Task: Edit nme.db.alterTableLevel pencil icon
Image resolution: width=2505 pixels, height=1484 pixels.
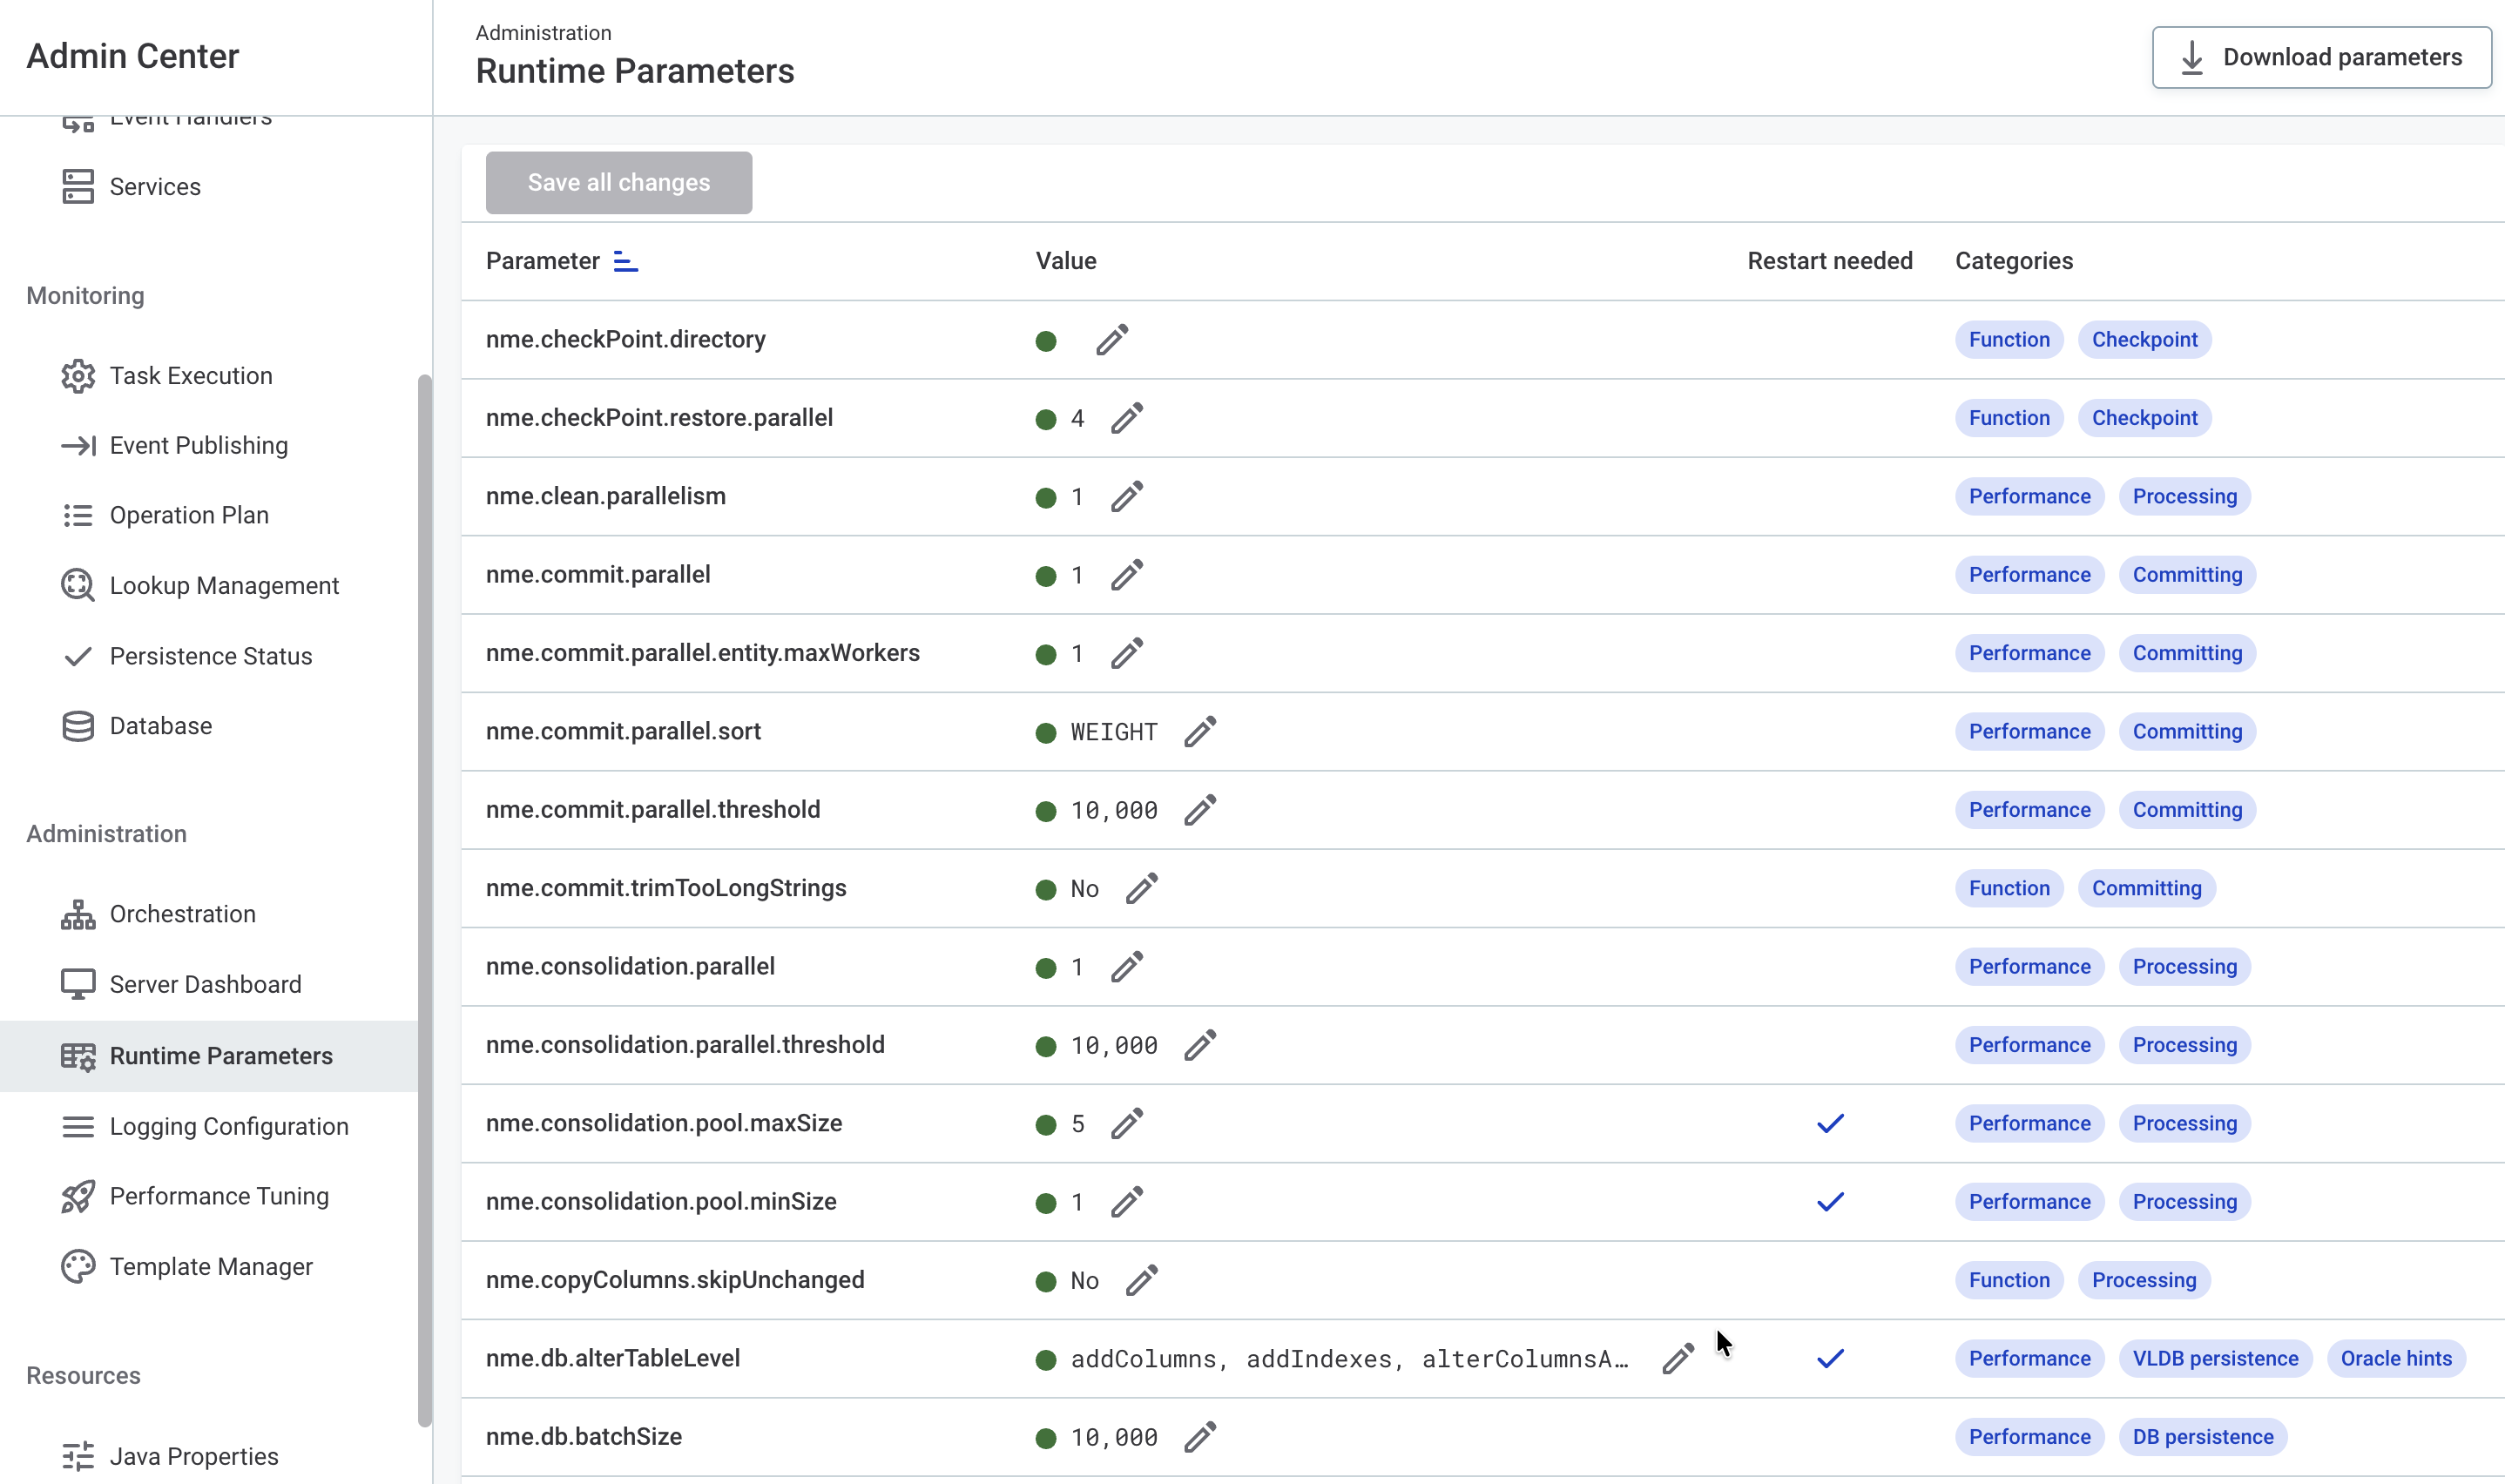Action: (1678, 1359)
